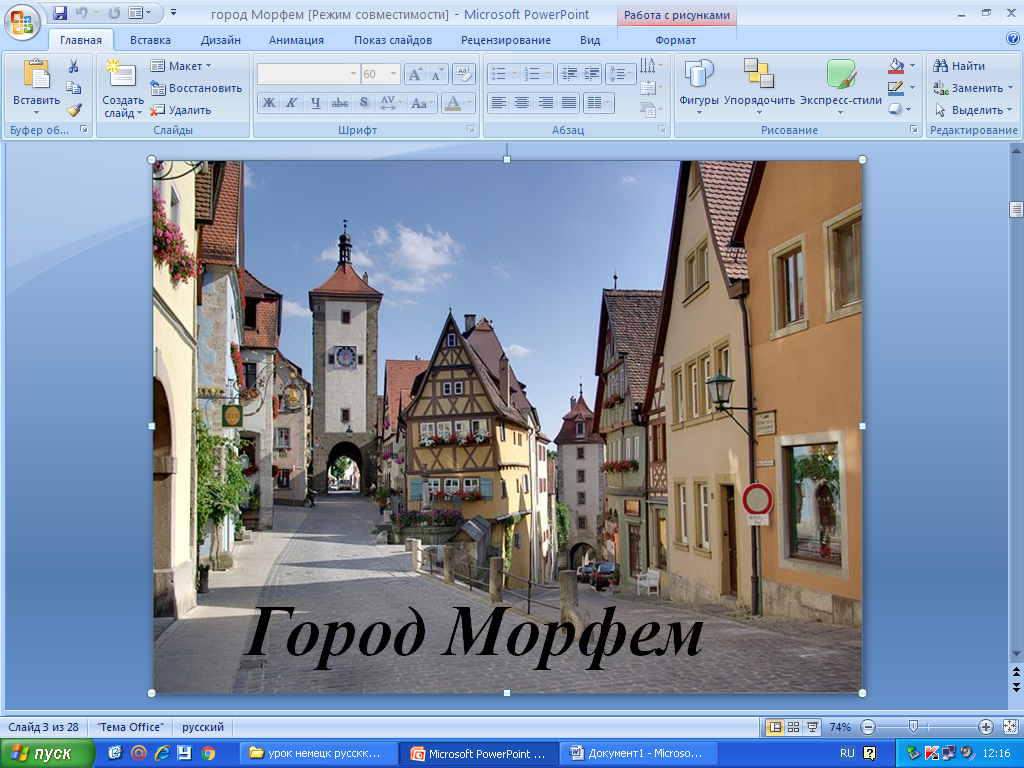Click the Cut scissors icon
Screen dimensions: 1024x768
point(73,66)
